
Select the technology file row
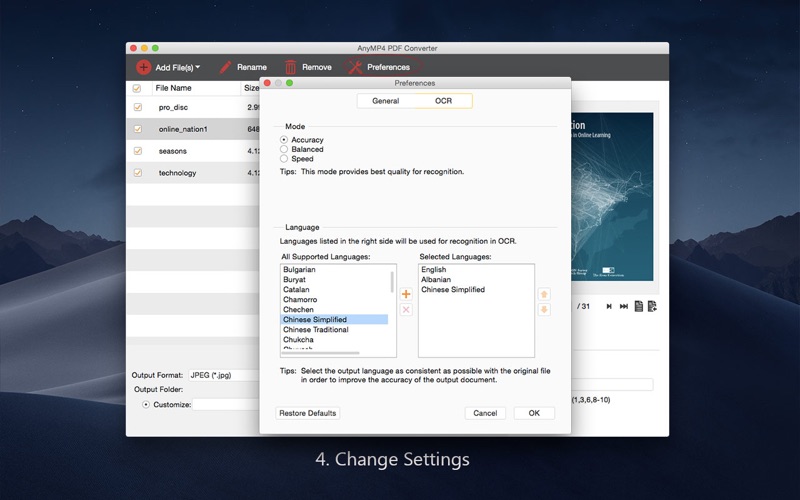tap(193, 173)
